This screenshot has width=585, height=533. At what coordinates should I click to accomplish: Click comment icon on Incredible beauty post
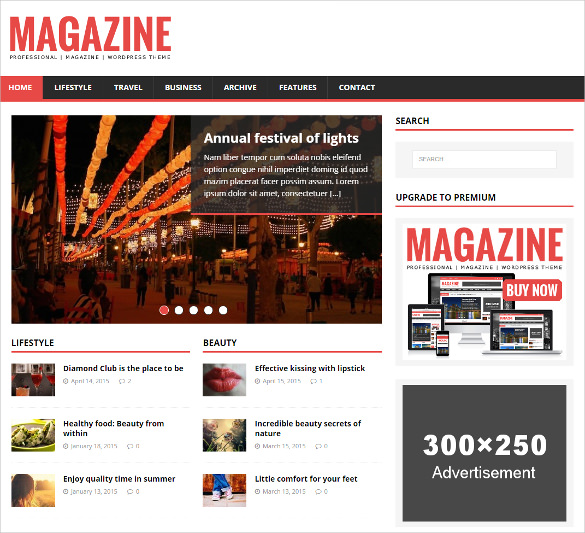pos(318,446)
